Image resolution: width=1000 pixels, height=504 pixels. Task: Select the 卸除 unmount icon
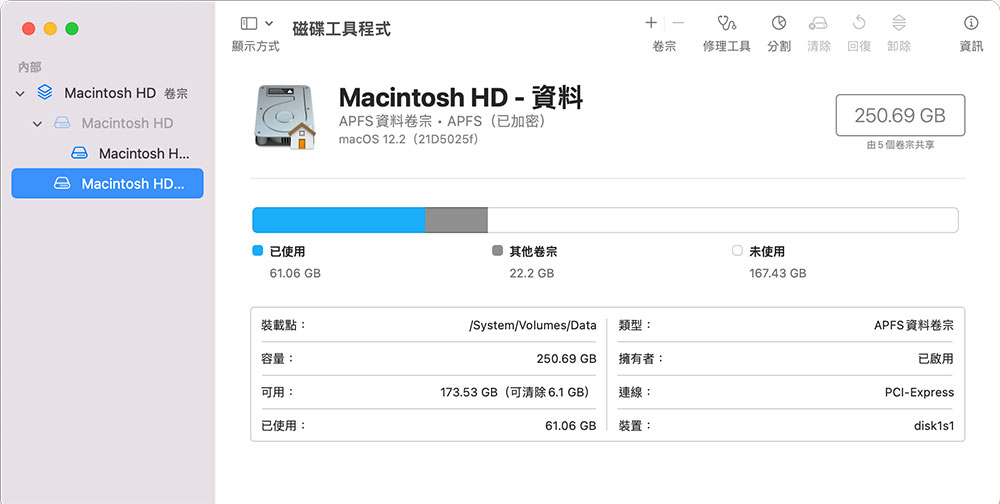coord(899,23)
